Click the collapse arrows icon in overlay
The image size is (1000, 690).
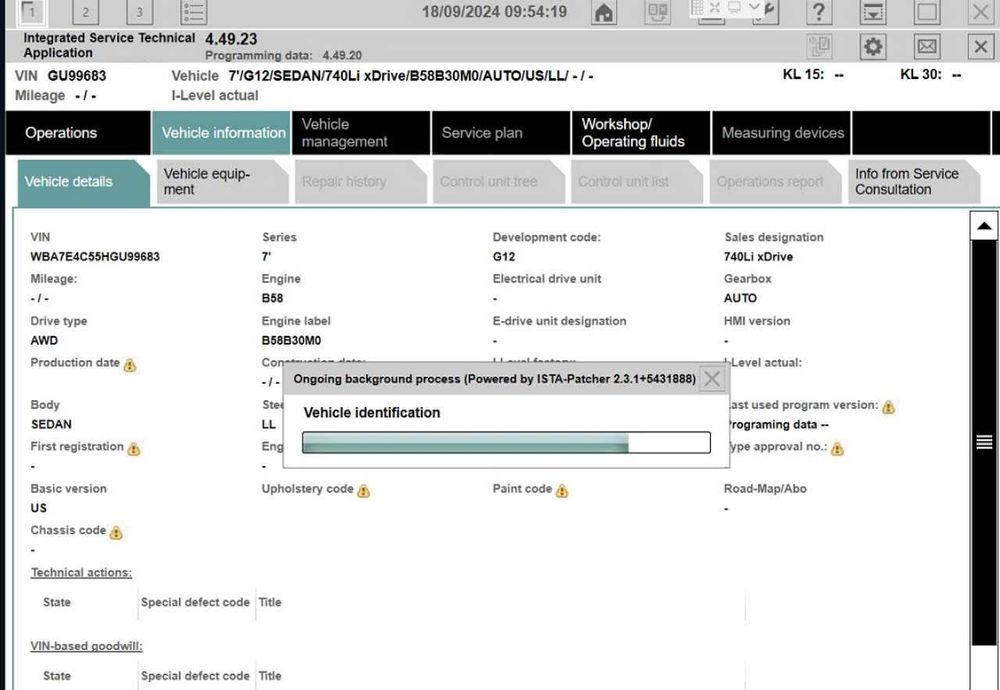[x=715, y=7]
